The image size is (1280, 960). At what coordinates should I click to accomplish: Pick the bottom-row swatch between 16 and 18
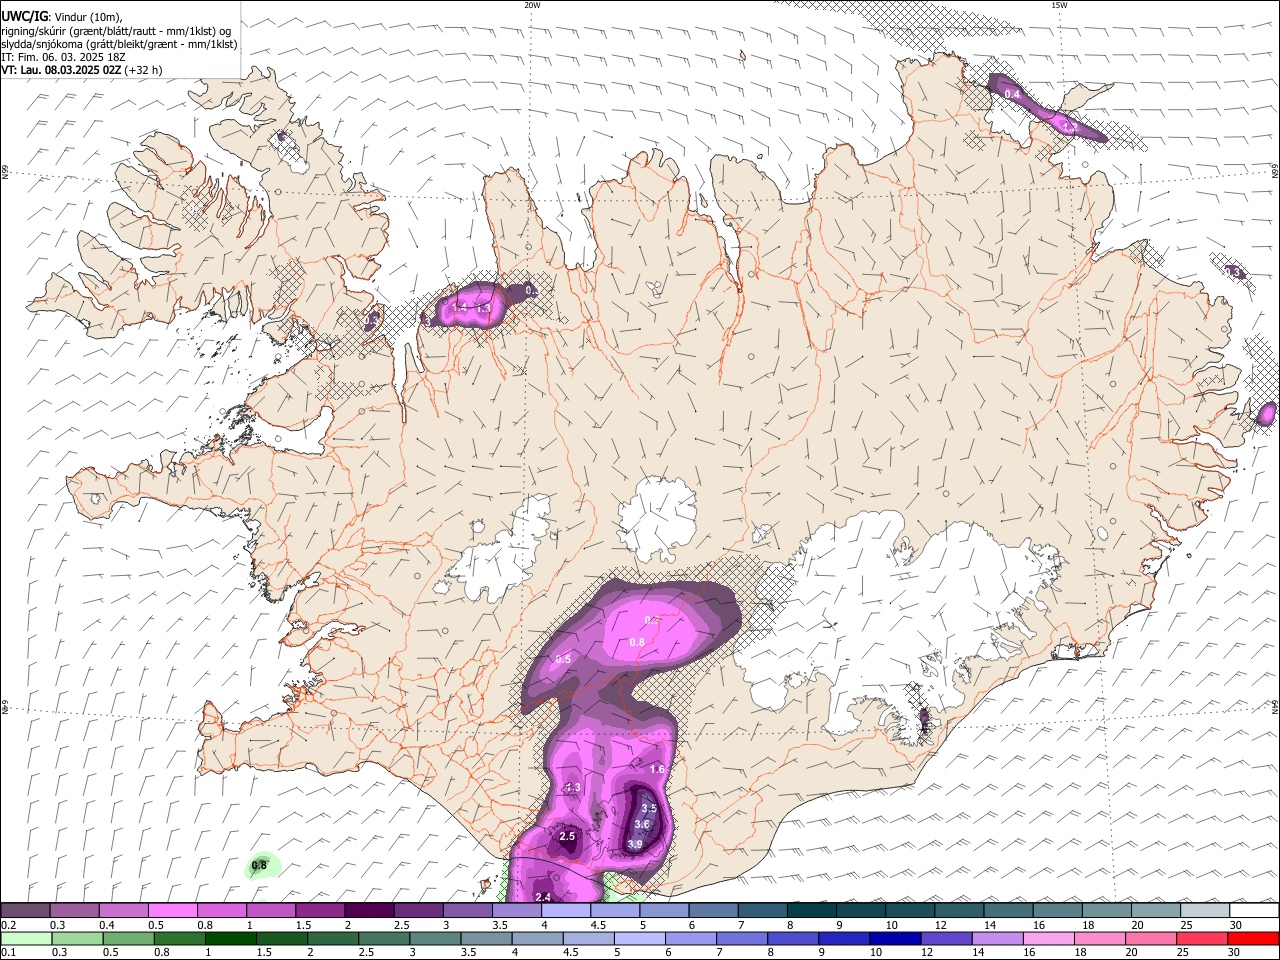(1051, 938)
